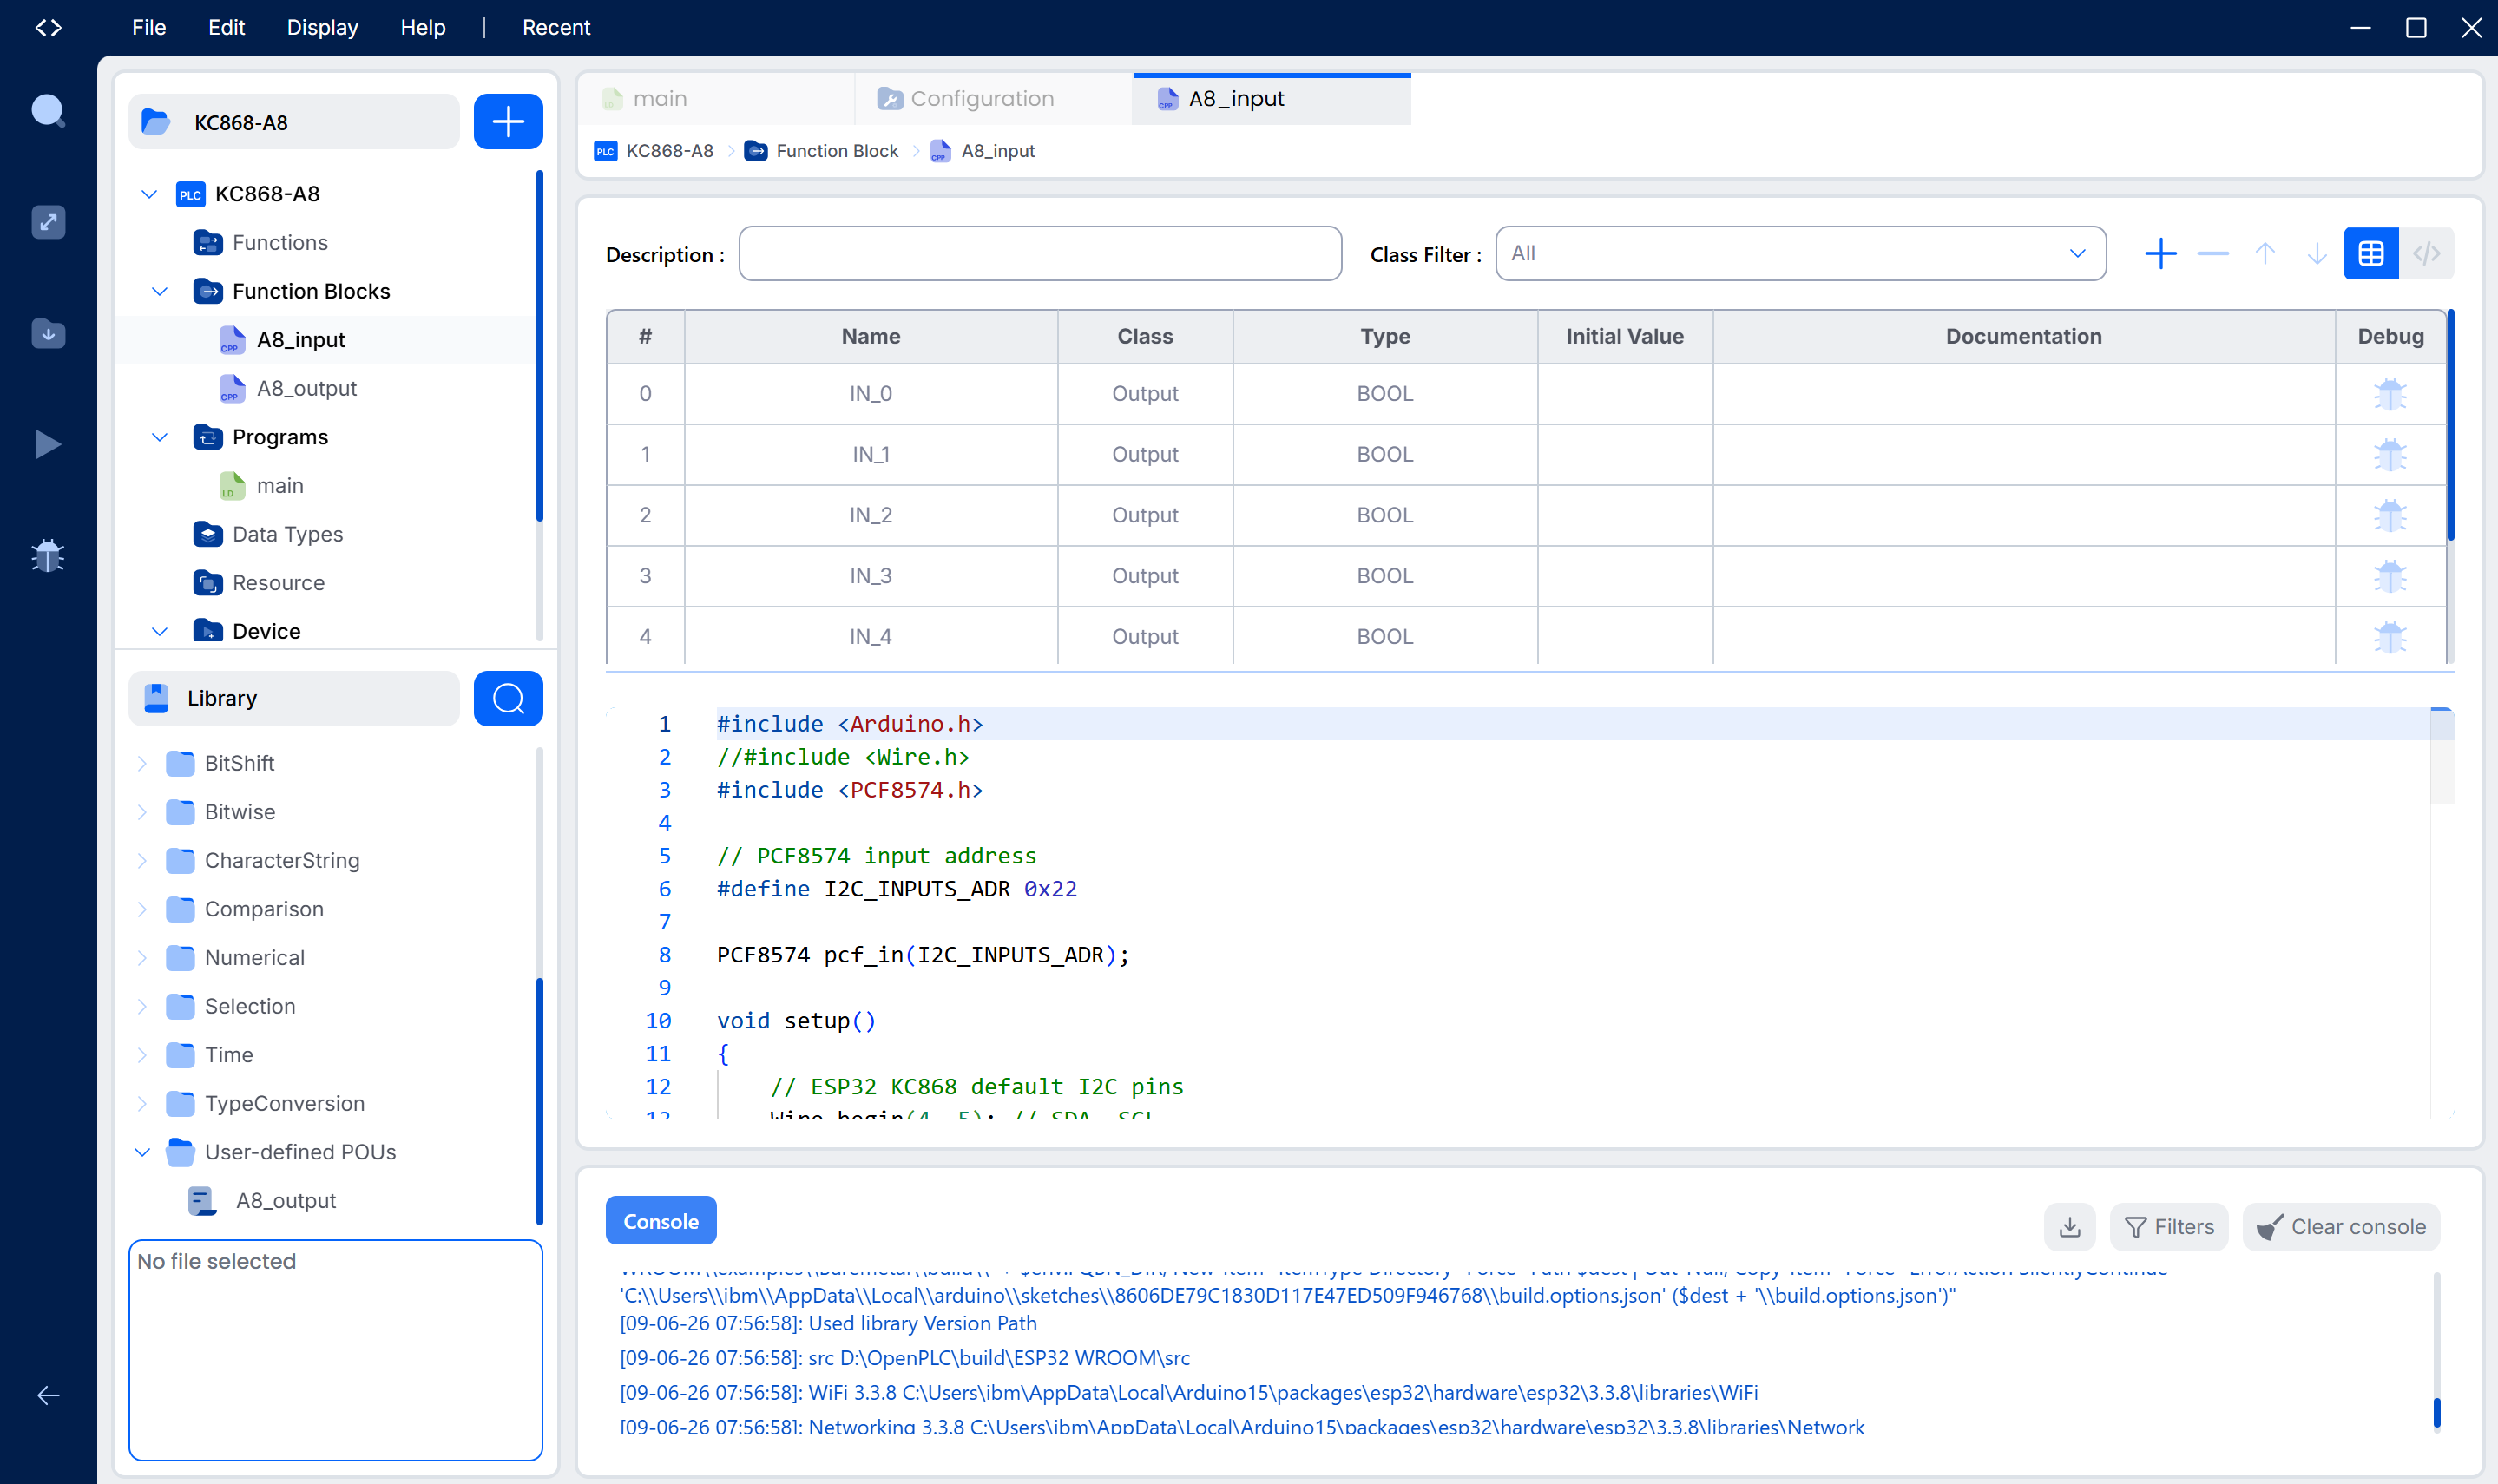Open Resource in project tree

tap(278, 583)
